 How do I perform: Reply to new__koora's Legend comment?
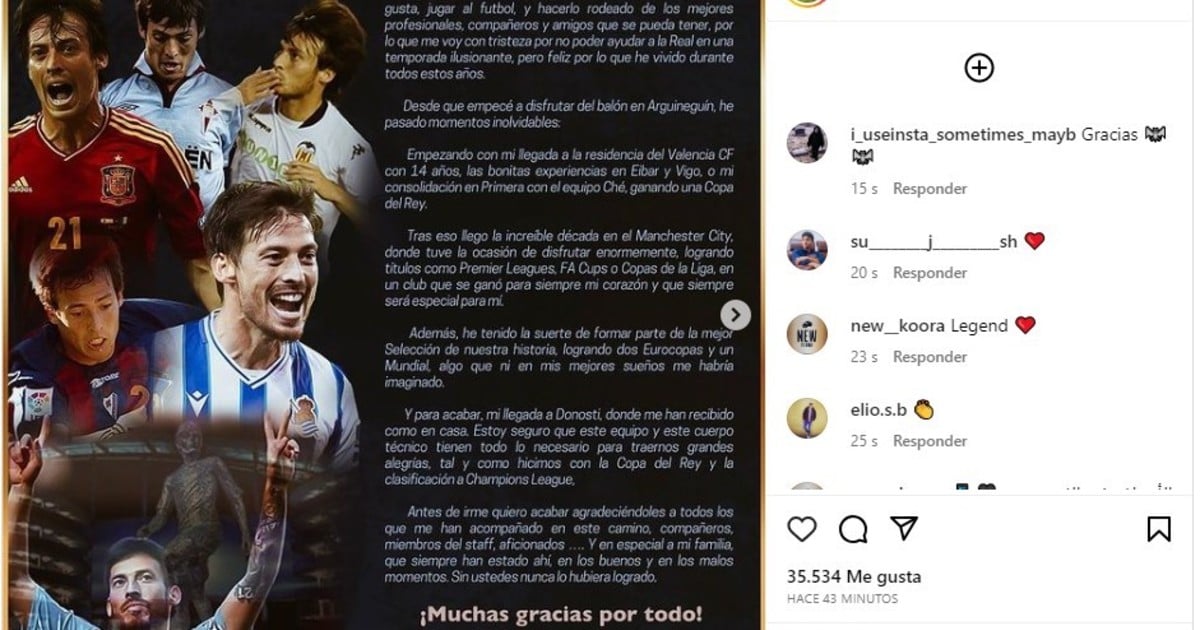coord(930,356)
